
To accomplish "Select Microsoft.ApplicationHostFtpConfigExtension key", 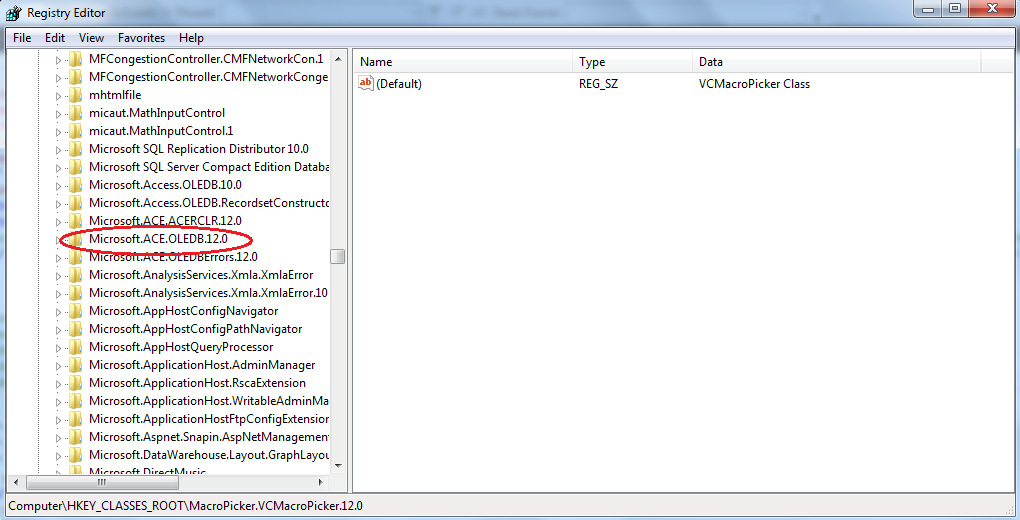I will [209, 419].
